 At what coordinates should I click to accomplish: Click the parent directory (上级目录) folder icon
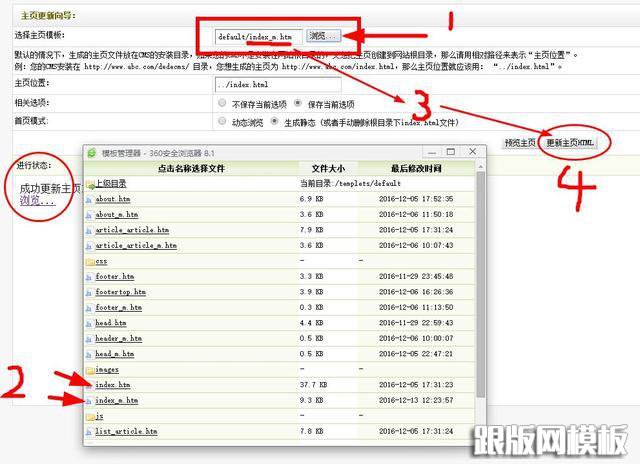tap(89, 184)
